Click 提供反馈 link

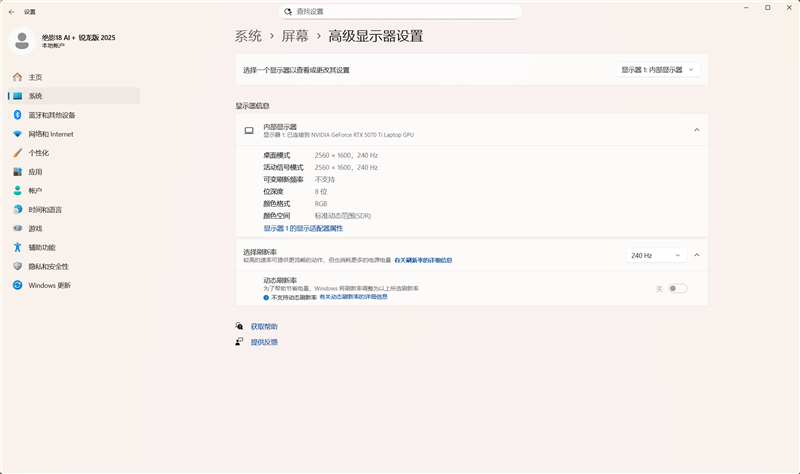[264, 342]
